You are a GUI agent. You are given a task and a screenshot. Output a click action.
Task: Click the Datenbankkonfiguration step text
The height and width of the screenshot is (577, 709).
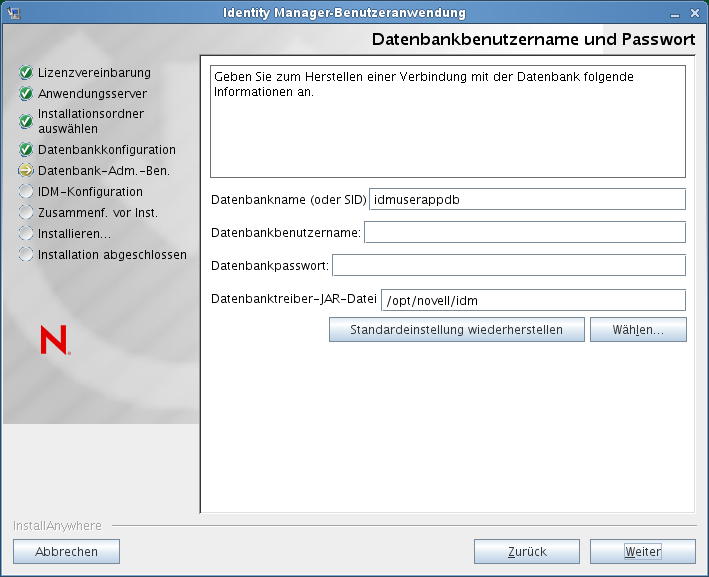[x=107, y=150]
